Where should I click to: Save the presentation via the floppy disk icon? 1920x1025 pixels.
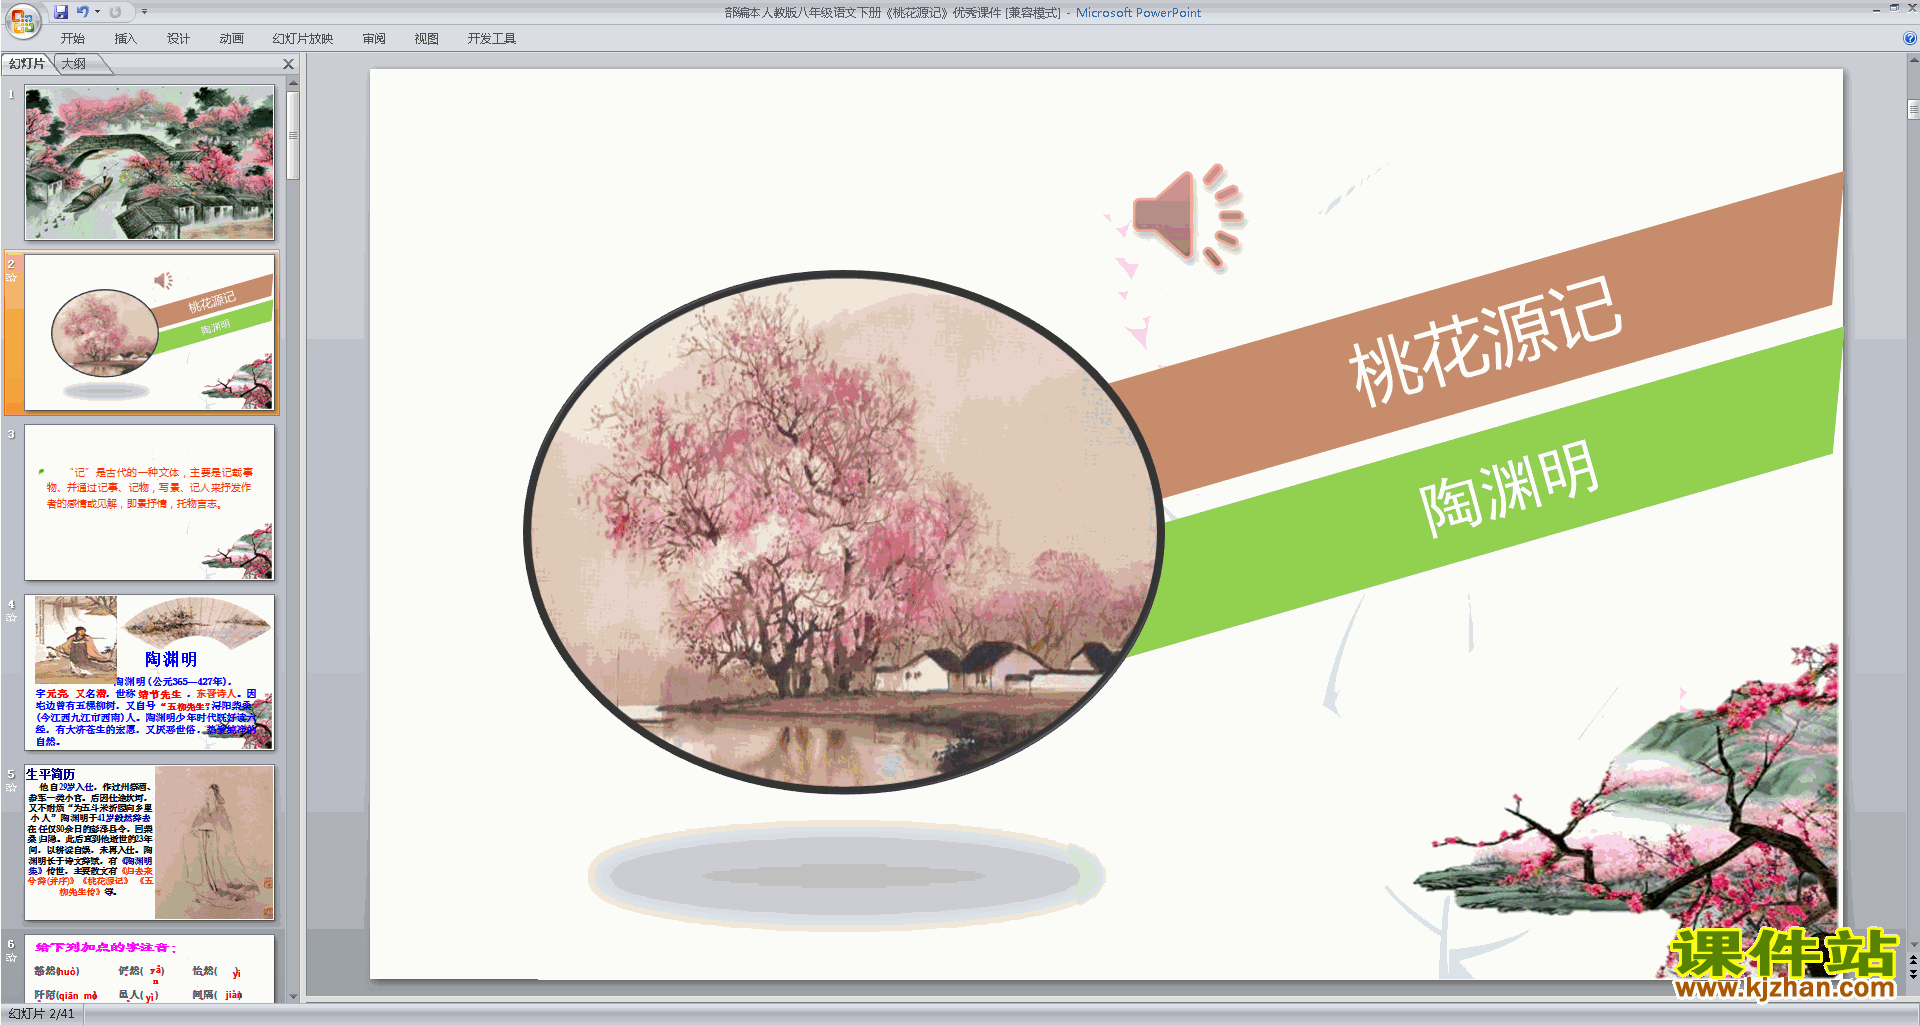(61, 12)
